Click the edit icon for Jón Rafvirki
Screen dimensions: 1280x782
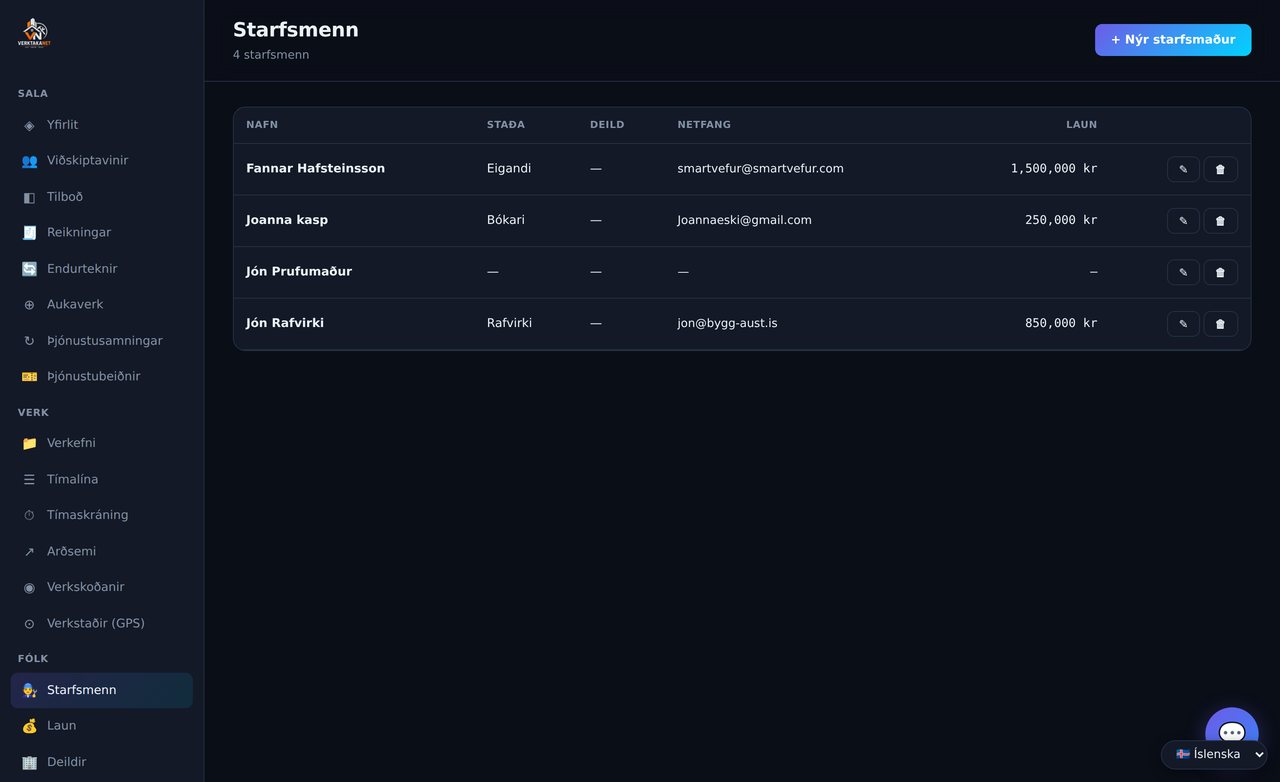pos(1183,324)
